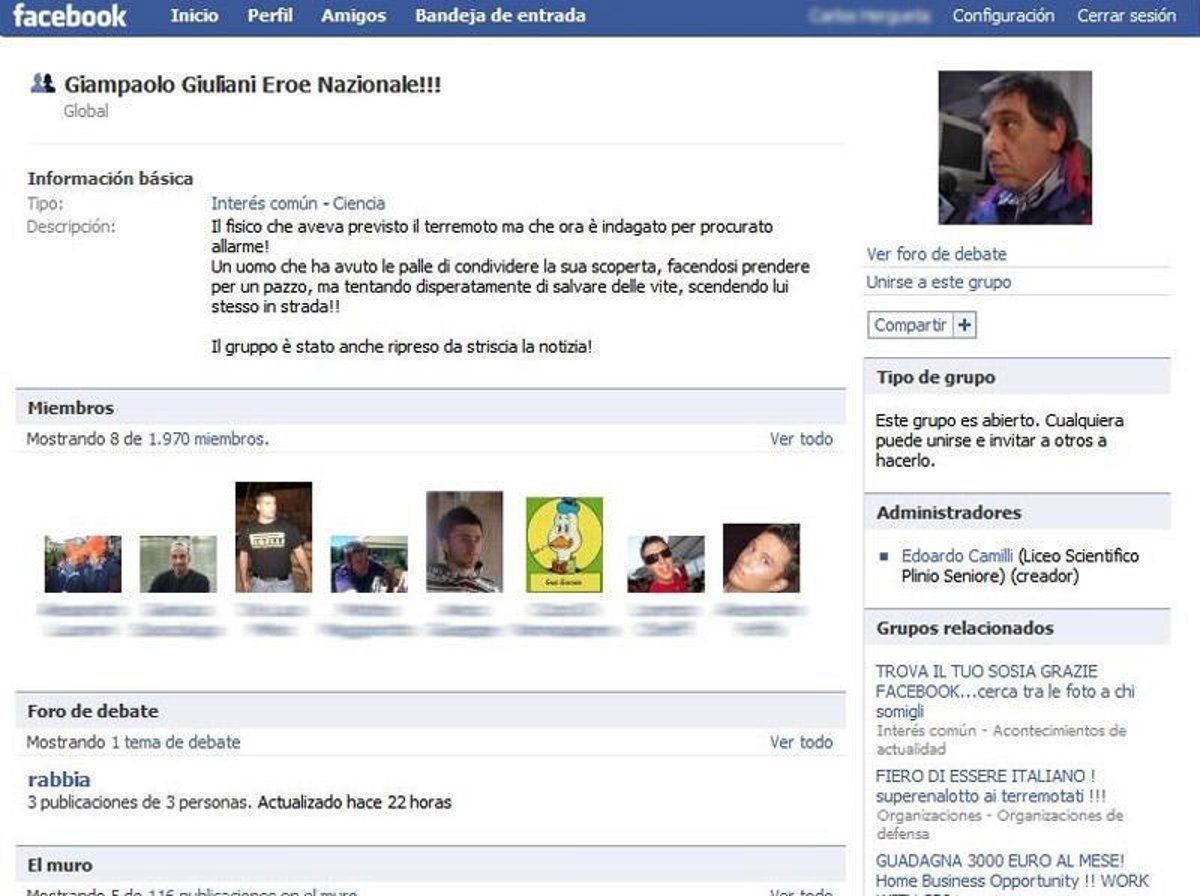Select the member wearing sunglasses thumbnail
1200x896 pixels.
coord(665,564)
